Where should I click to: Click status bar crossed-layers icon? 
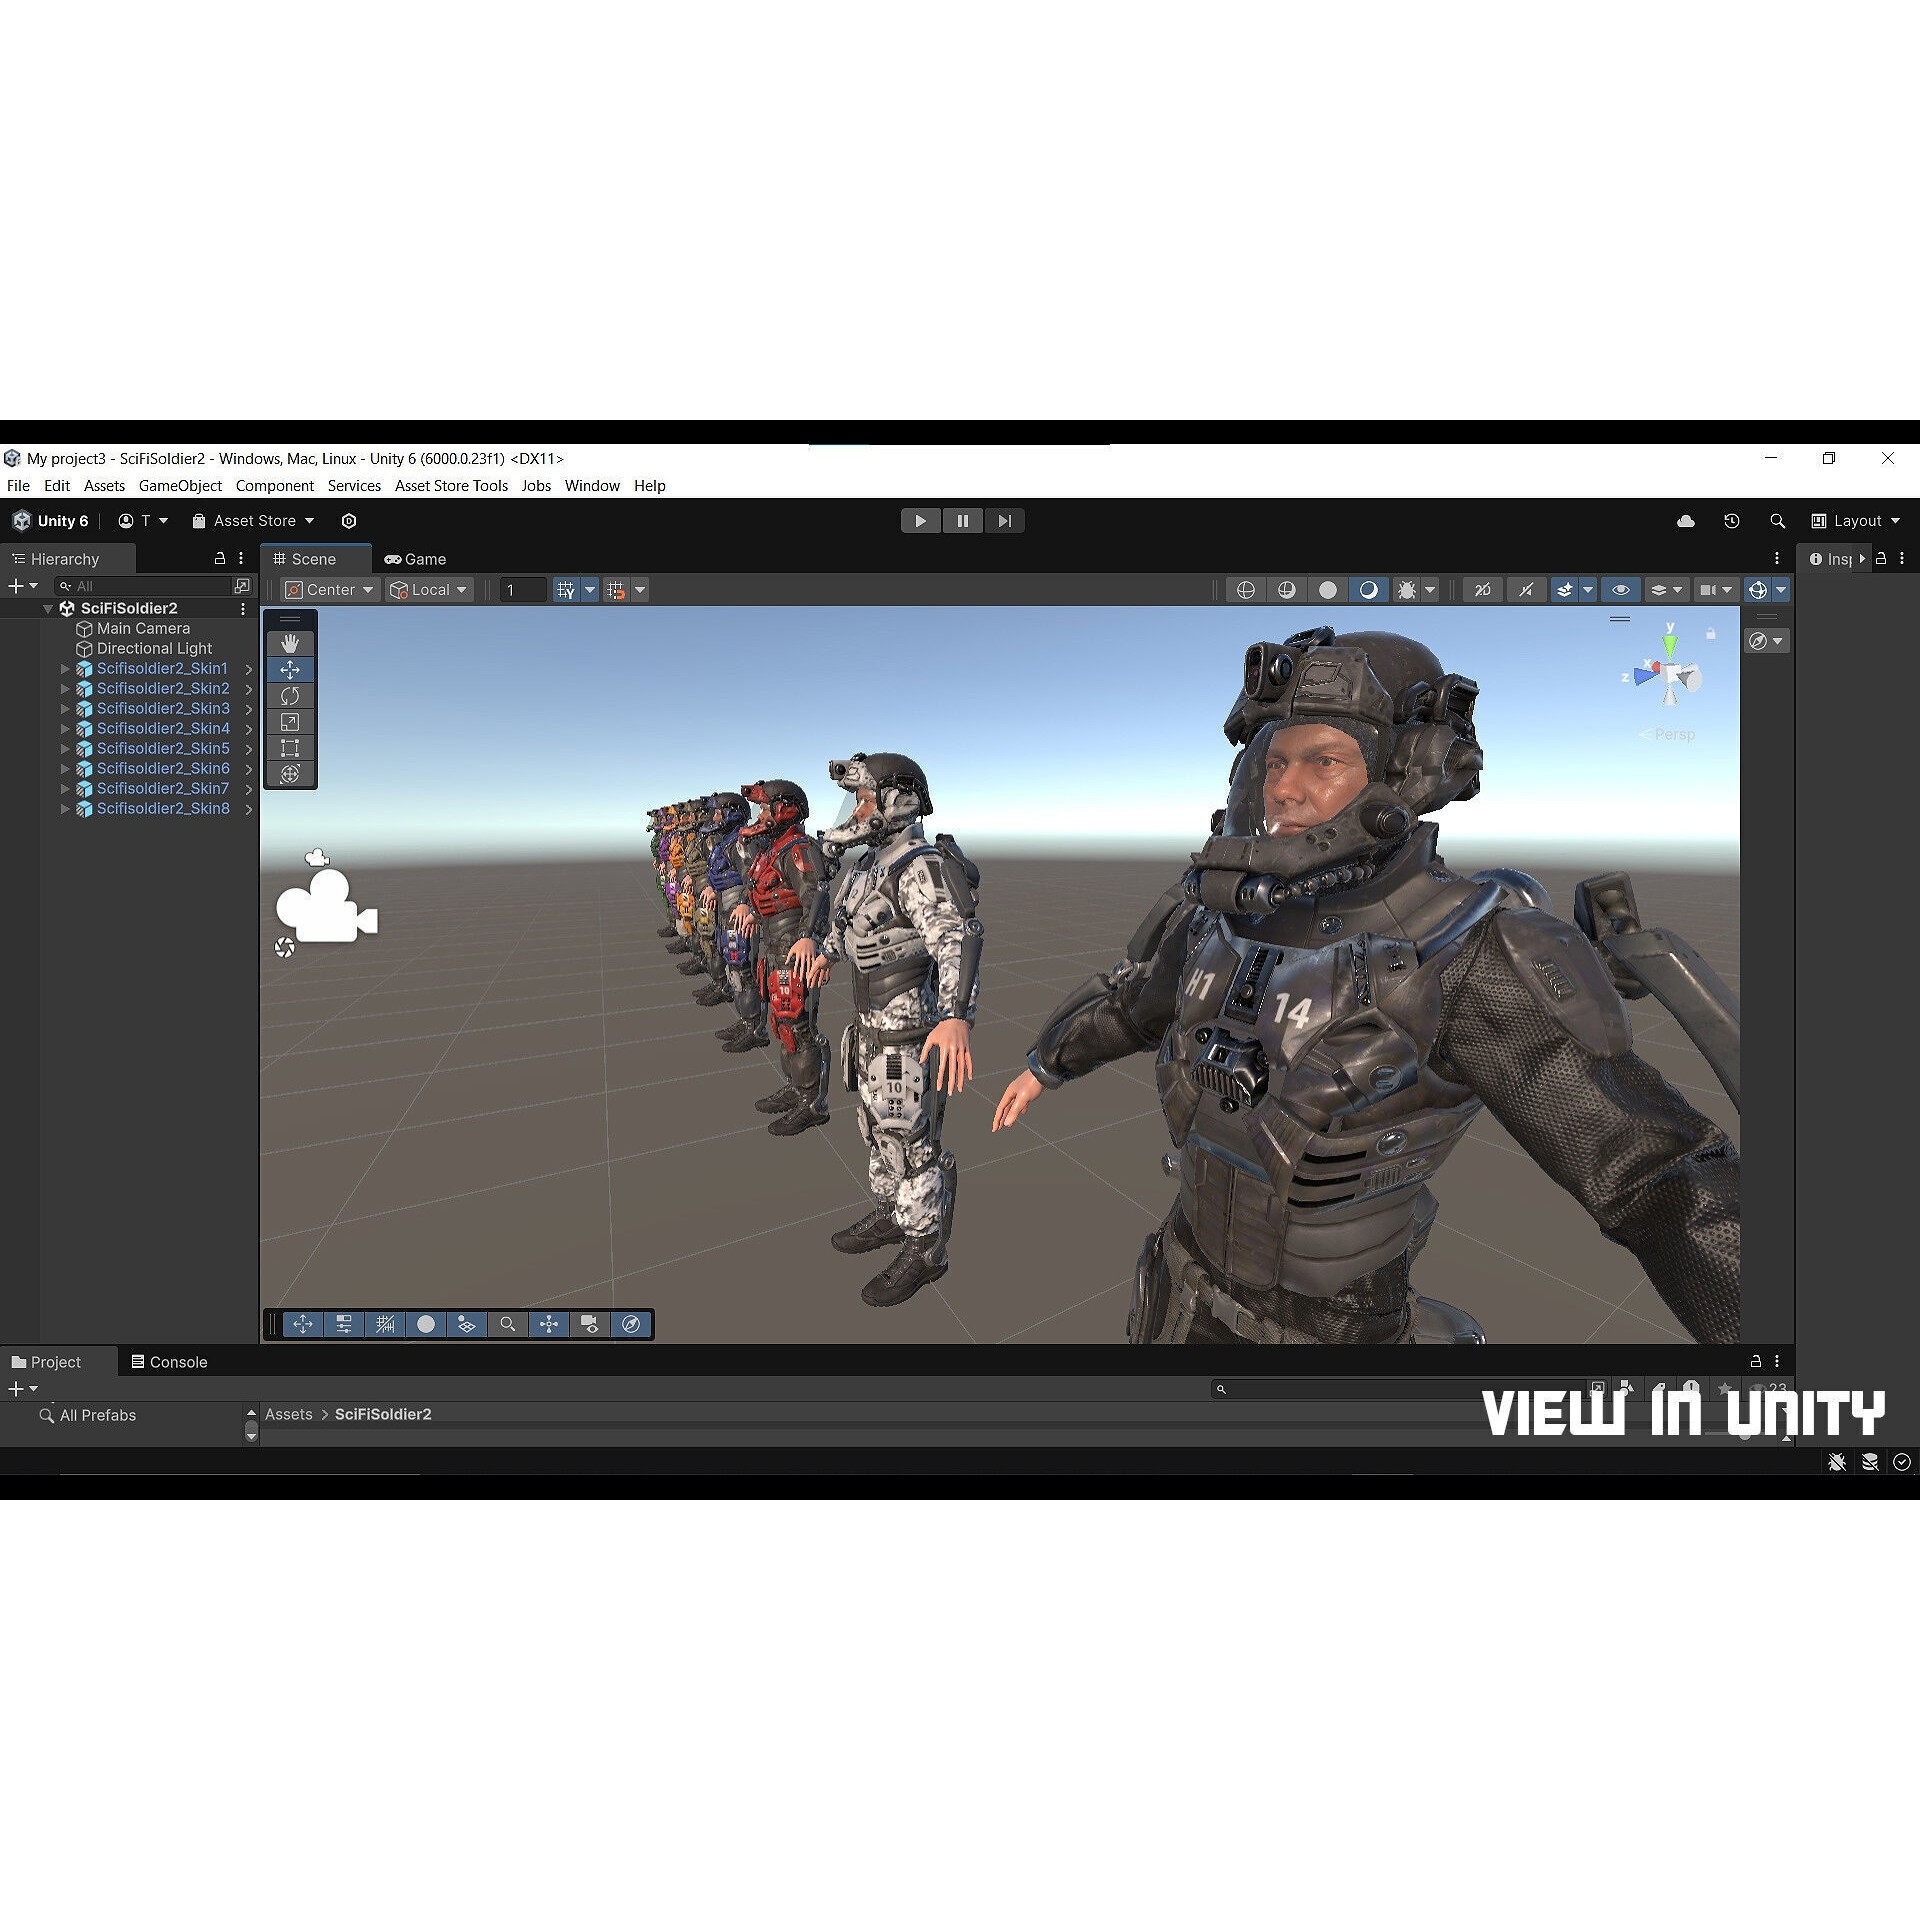tap(1870, 1462)
